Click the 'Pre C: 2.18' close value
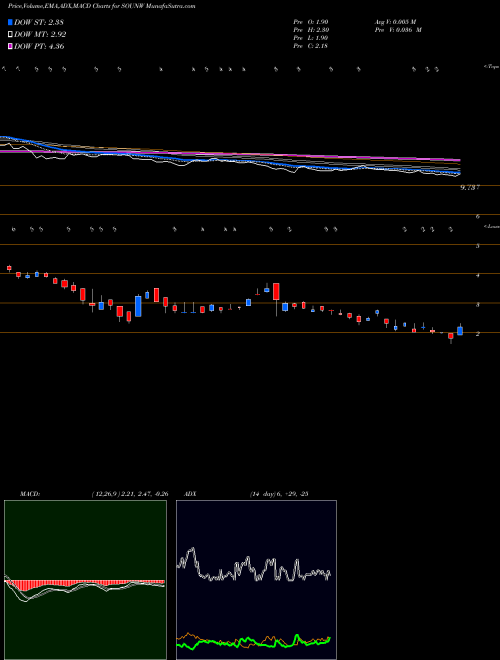 pos(311,46)
